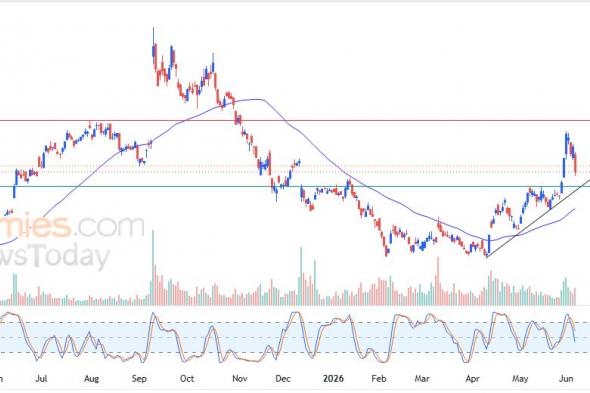Click the Dec label on time axis
The width and height of the screenshot is (590, 393).
[x=283, y=378]
